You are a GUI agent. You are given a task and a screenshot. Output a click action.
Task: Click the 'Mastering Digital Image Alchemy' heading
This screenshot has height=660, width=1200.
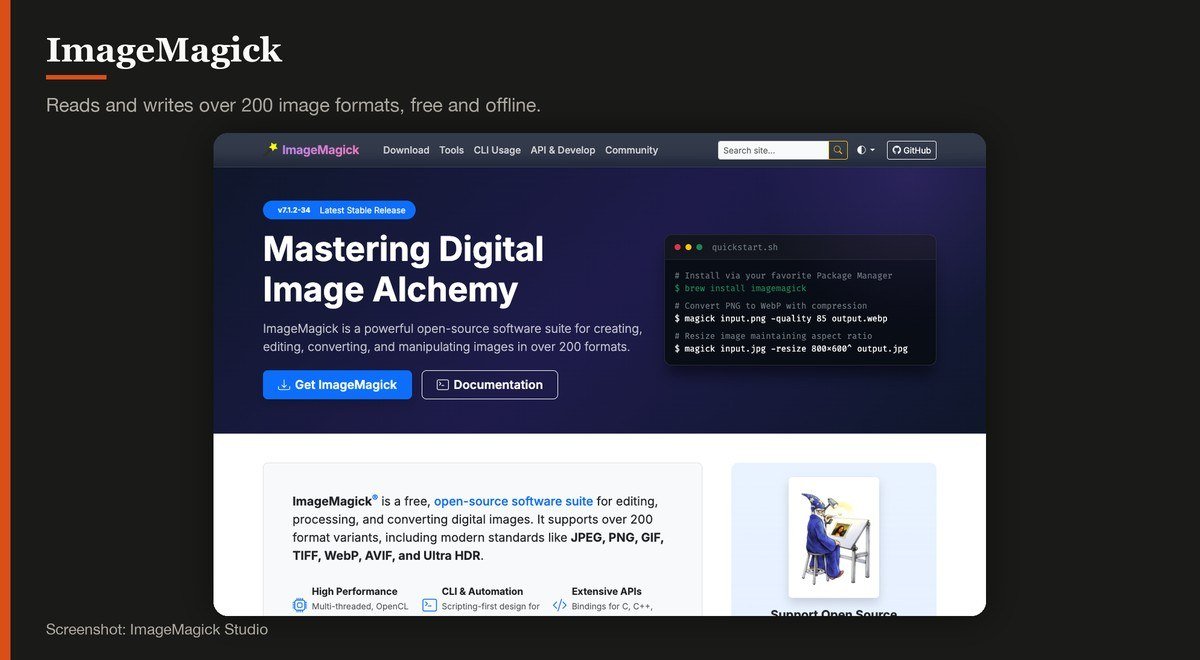click(x=403, y=269)
